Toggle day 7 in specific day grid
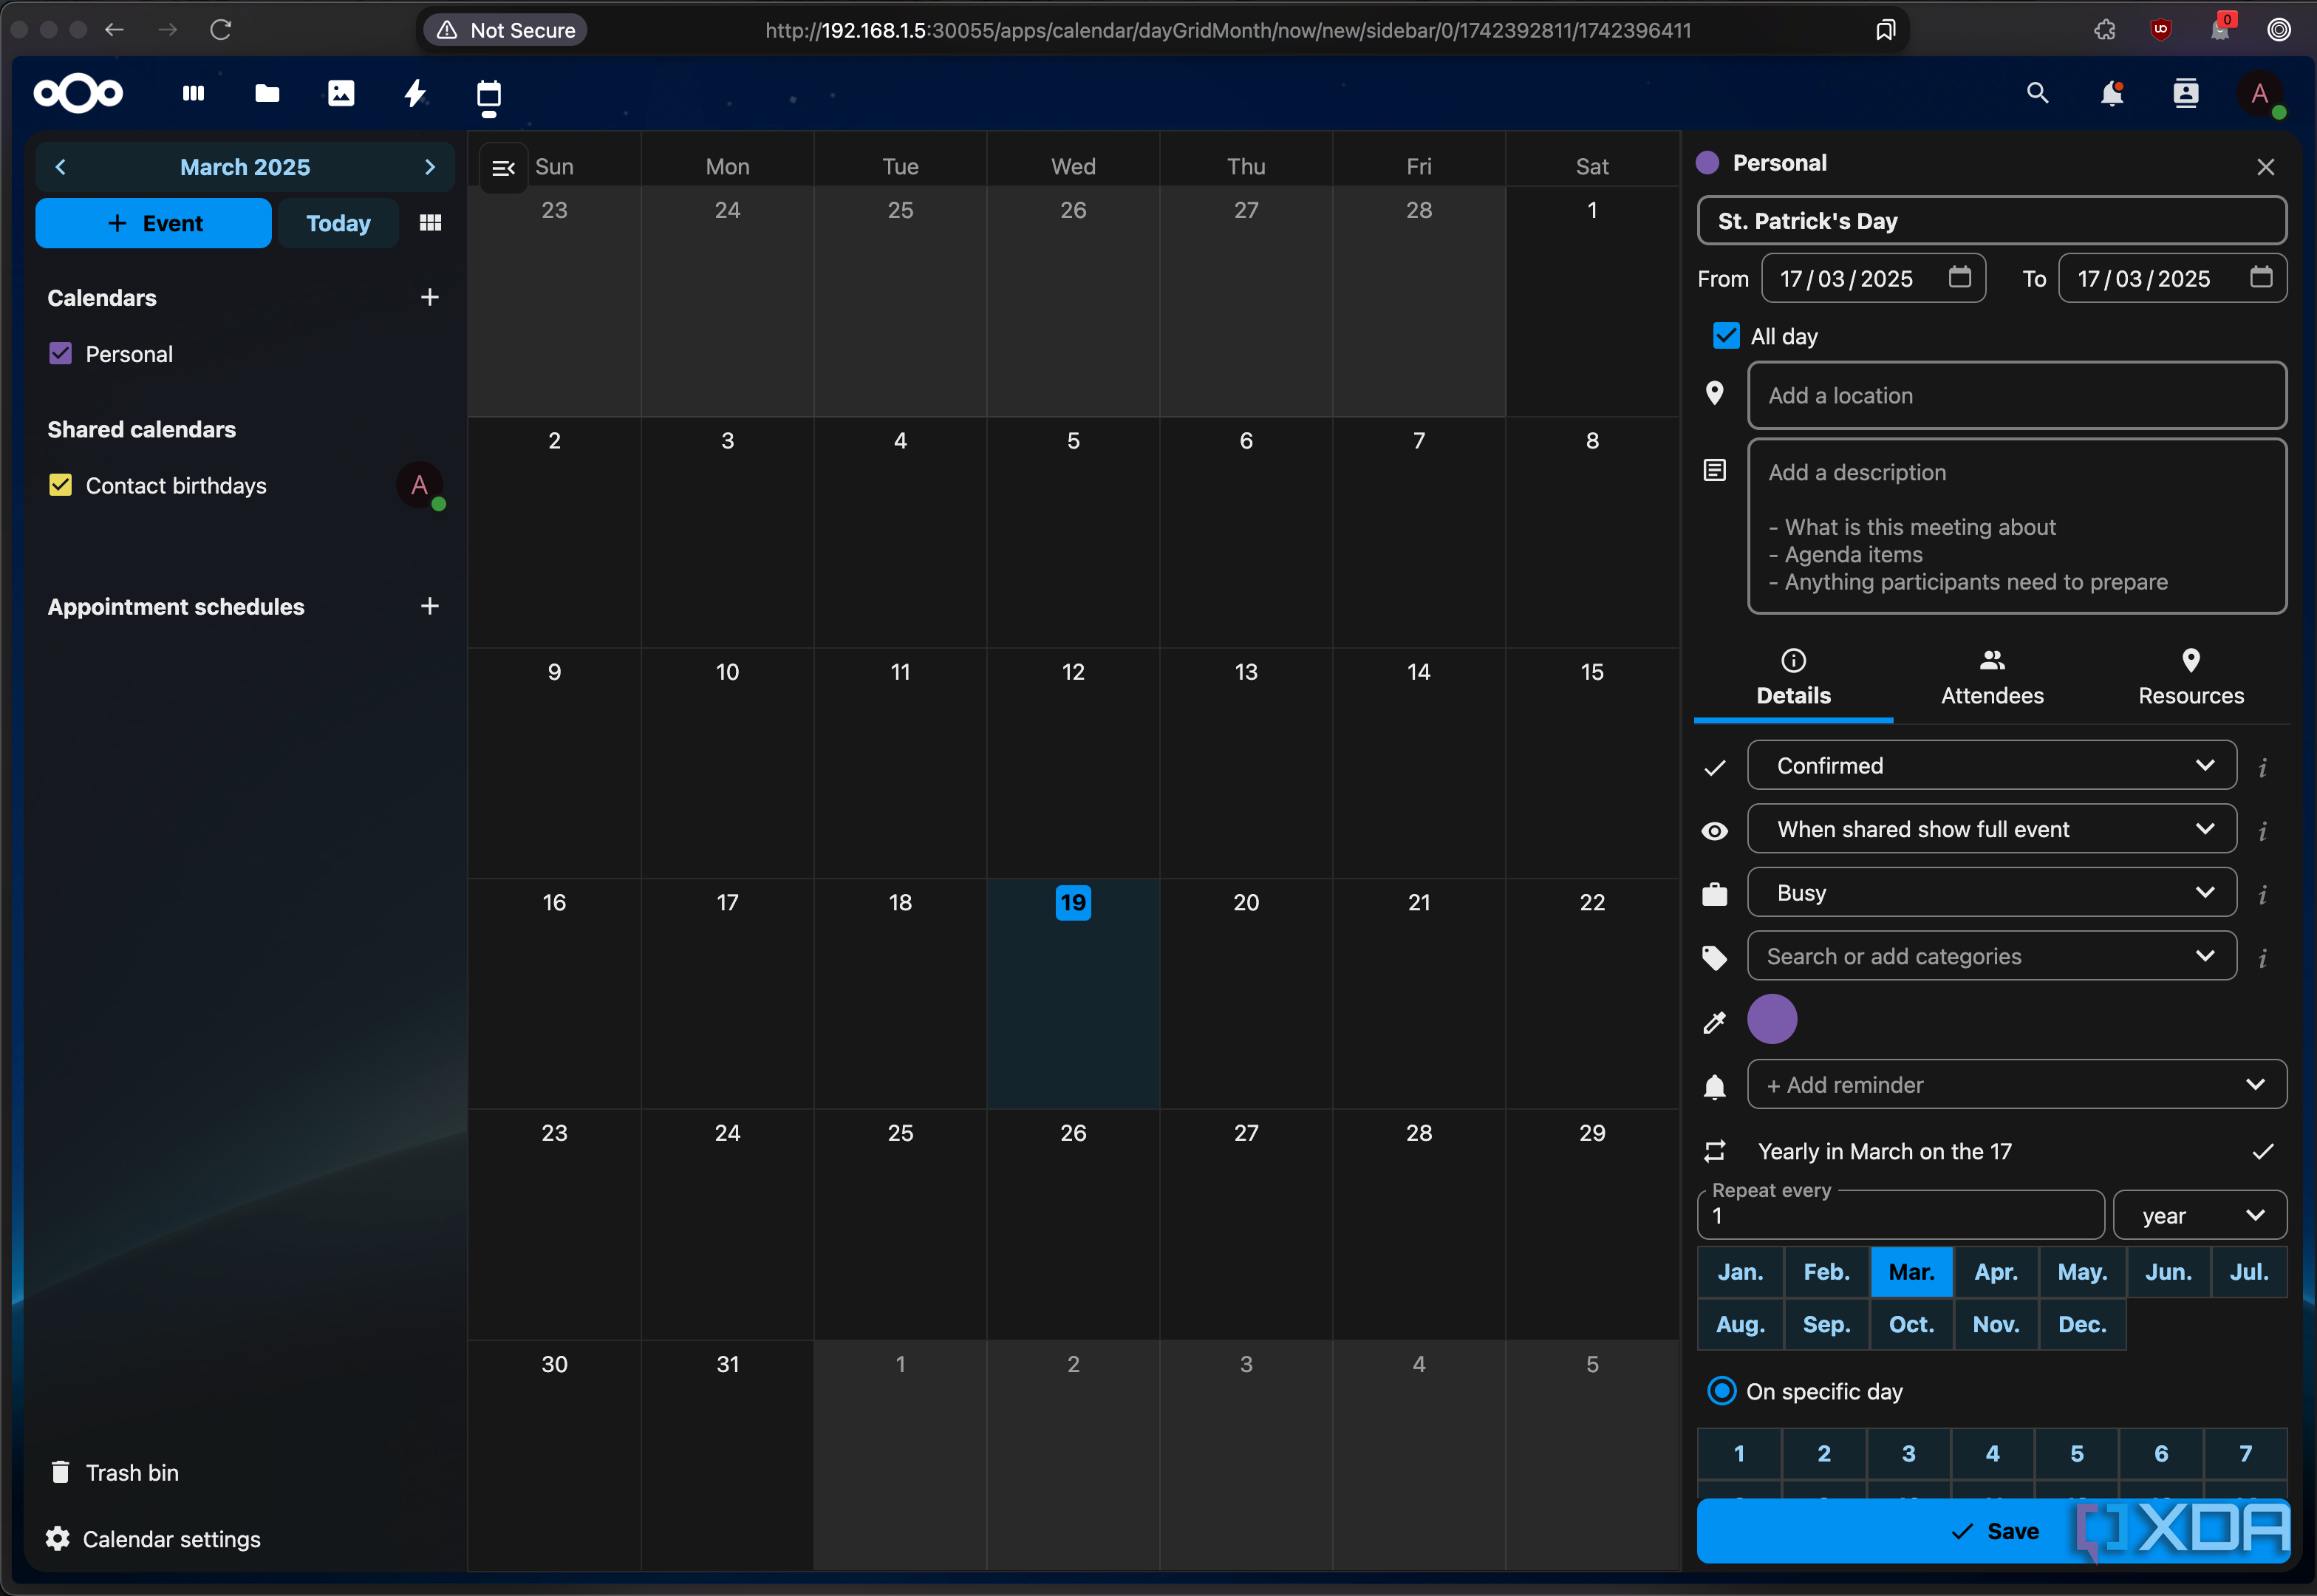The width and height of the screenshot is (2317, 1596). (x=2245, y=1453)
